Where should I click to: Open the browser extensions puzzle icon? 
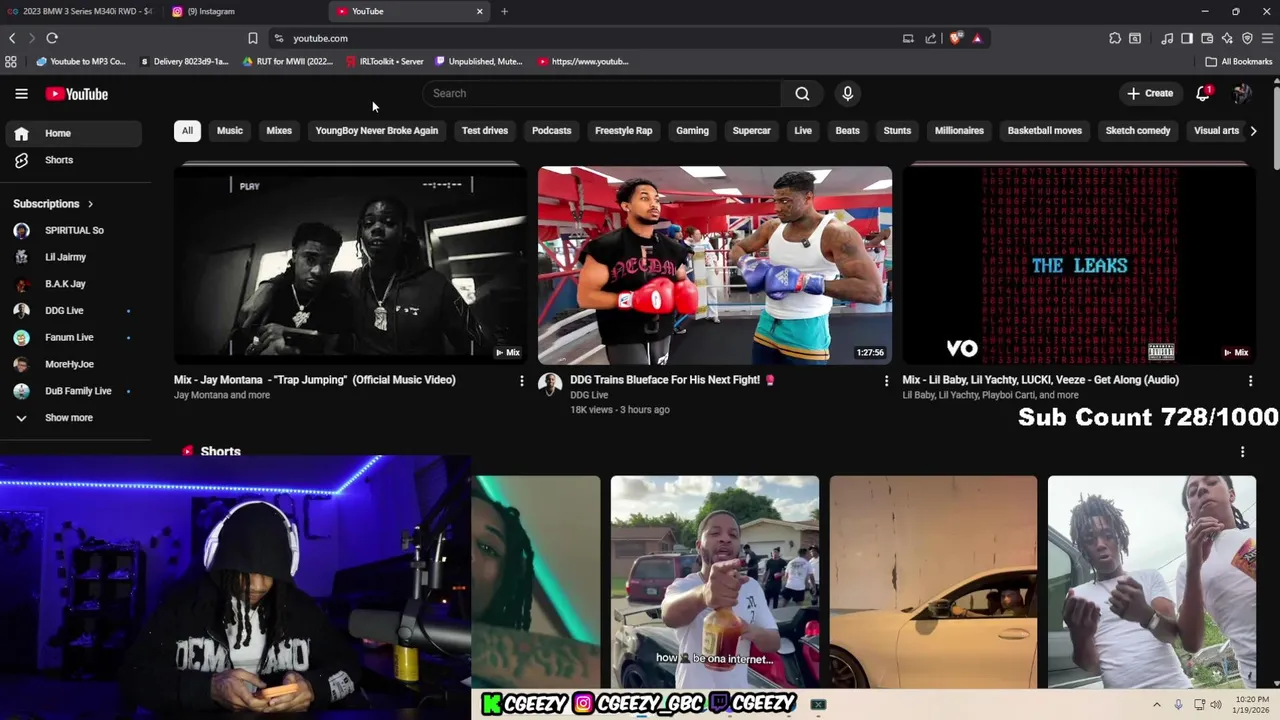pos(1115,38)
